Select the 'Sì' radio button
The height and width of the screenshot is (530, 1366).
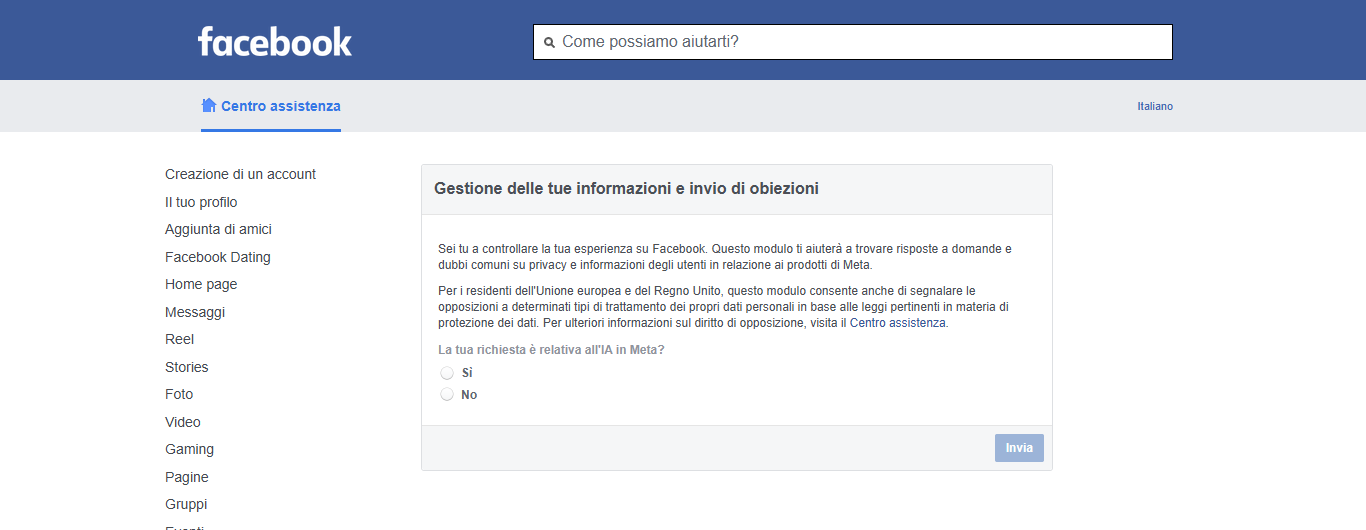pyautogui.click(x=447, y=373)
